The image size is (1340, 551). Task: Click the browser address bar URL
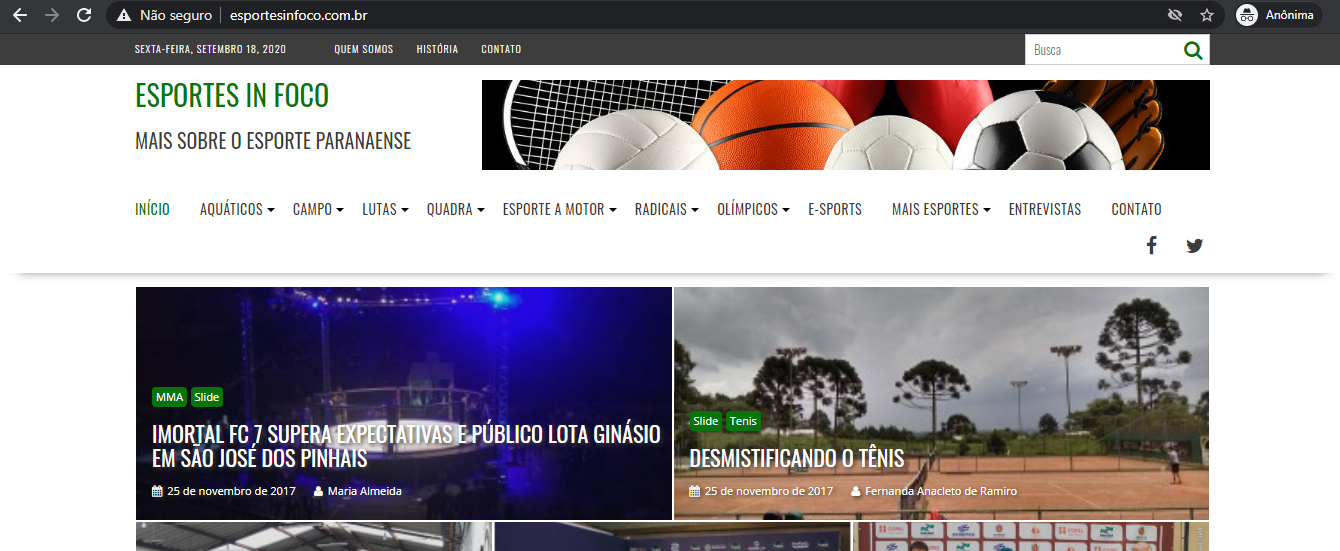pos(299,15)
